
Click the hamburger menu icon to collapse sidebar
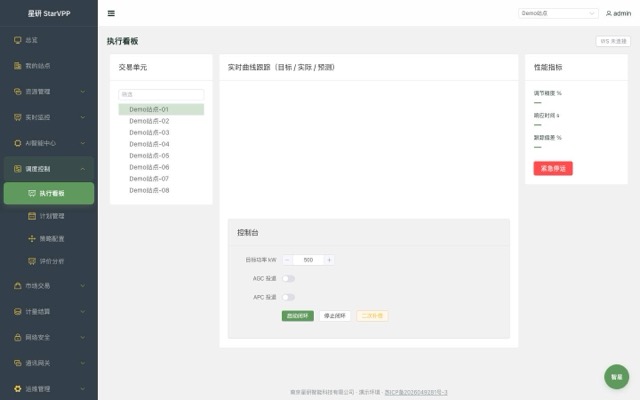(111, 13)
